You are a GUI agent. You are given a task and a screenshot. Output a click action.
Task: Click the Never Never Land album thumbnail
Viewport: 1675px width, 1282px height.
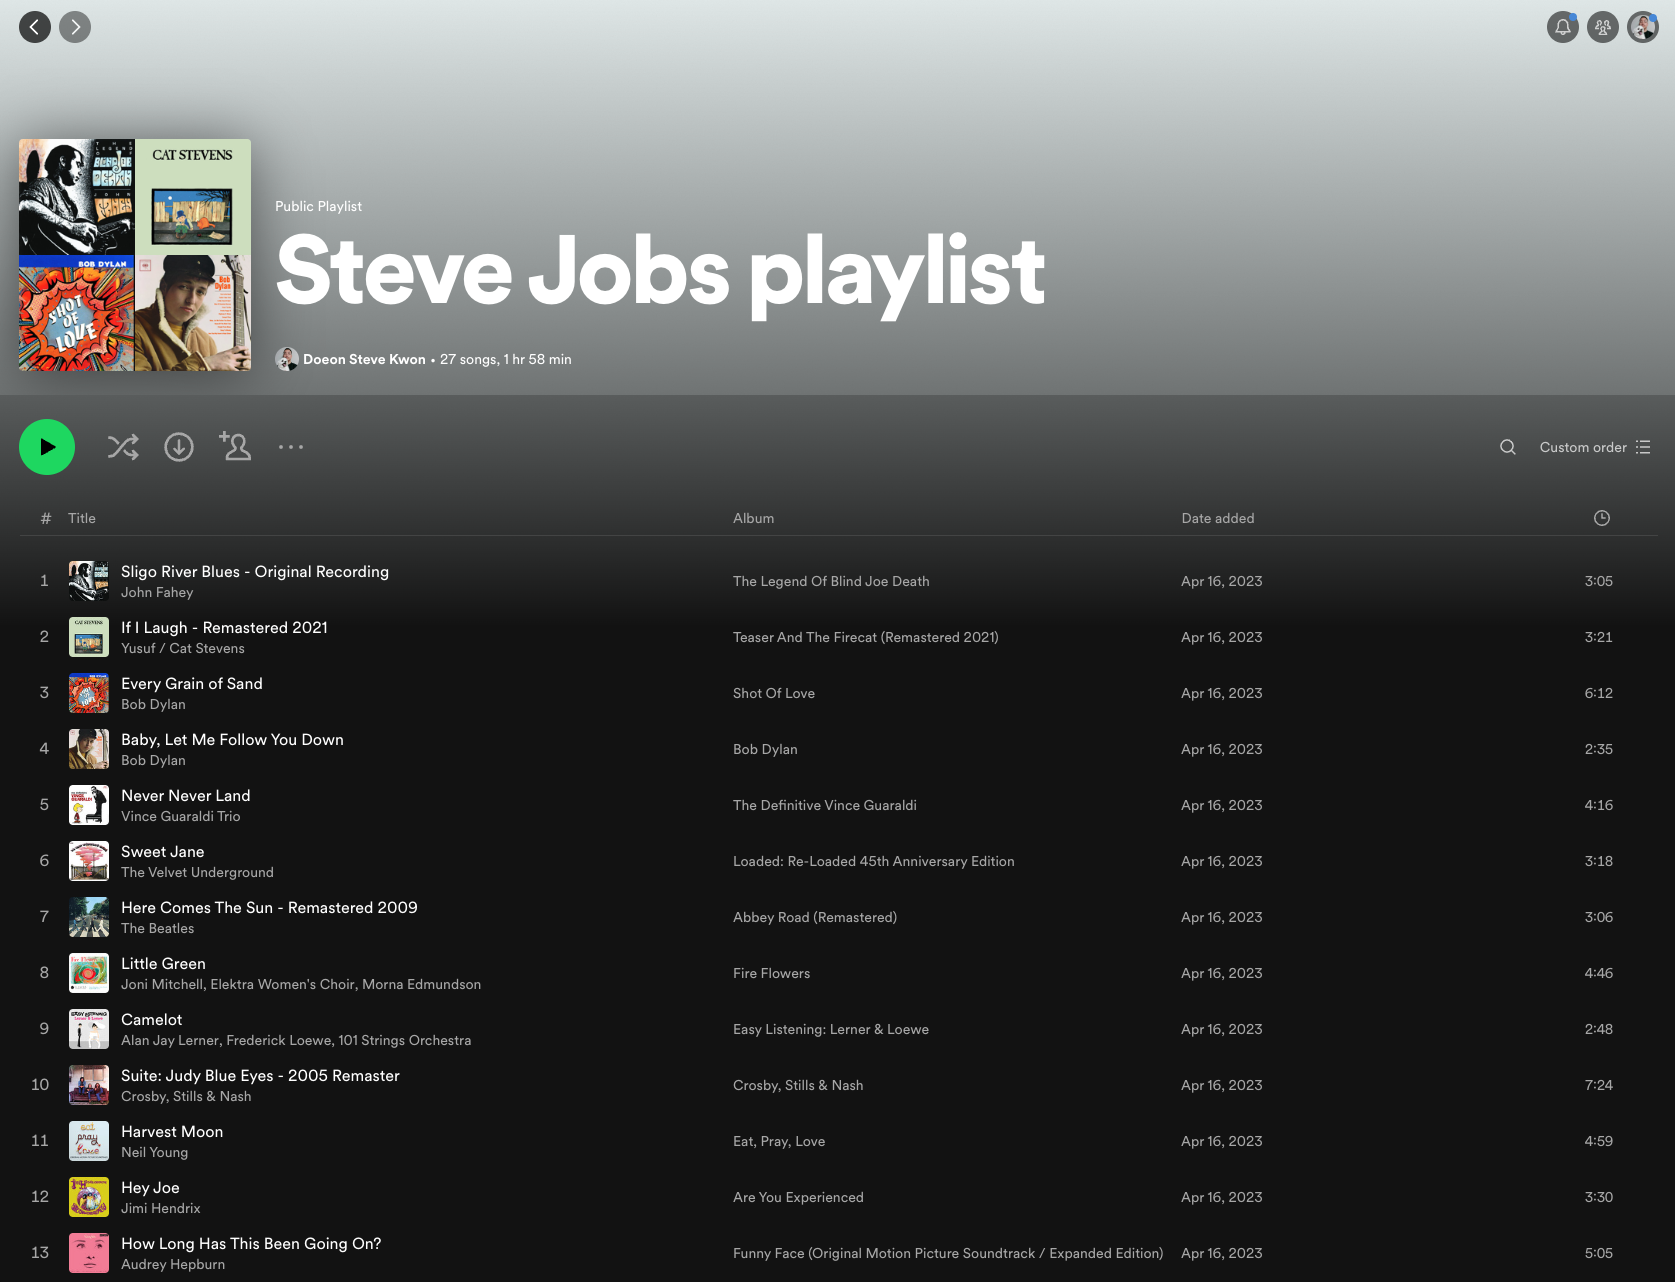pyautogui.click(x=89, y=805)
